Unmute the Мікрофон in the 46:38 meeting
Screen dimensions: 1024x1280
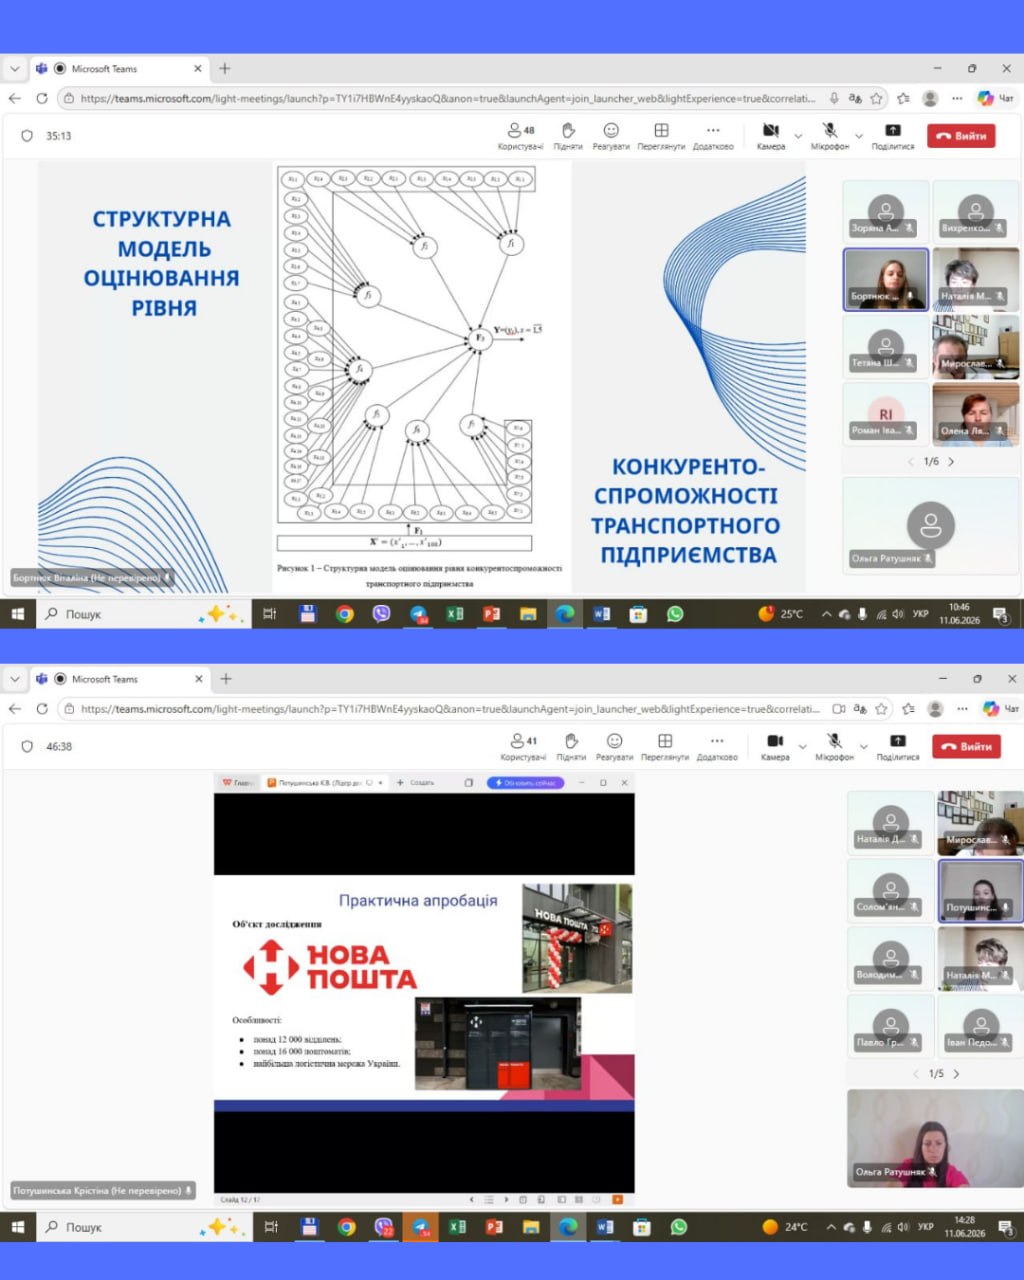coord(834,747)
